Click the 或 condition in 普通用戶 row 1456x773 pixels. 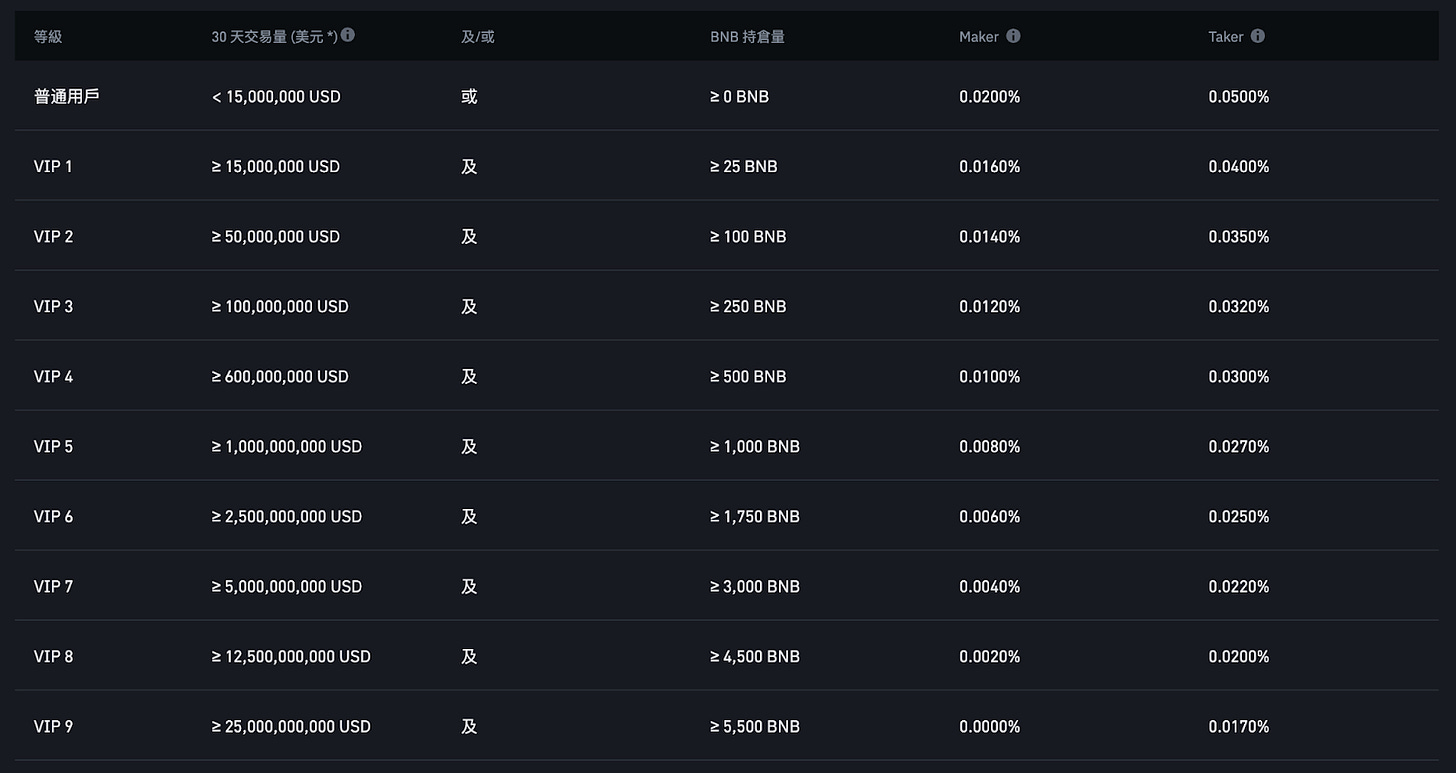469,97
